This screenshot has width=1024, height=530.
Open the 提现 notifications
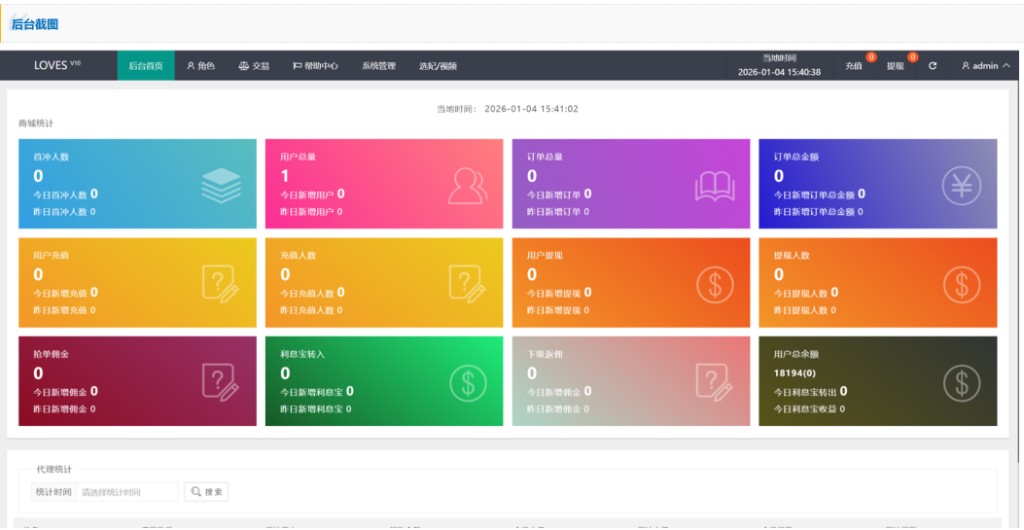tap(895, 66)
